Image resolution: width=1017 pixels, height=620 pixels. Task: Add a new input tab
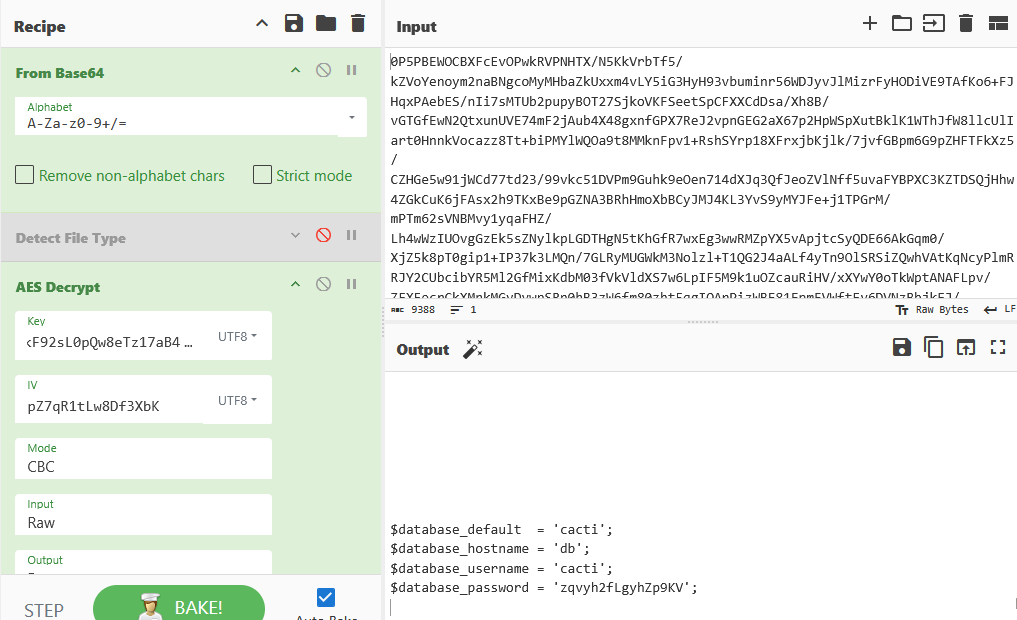coord(870,24)
